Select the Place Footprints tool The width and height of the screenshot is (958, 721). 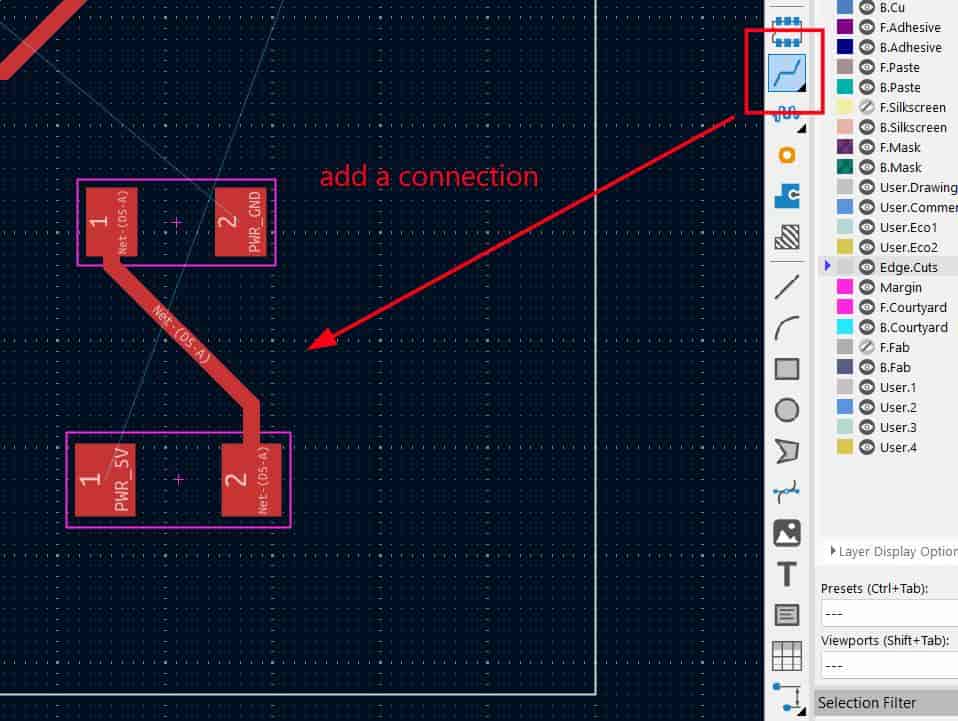(786, 32)
